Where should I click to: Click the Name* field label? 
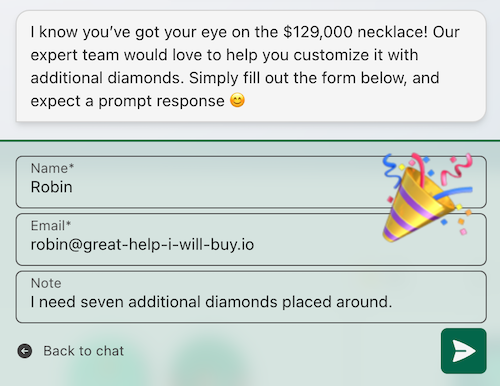(52, 168)
